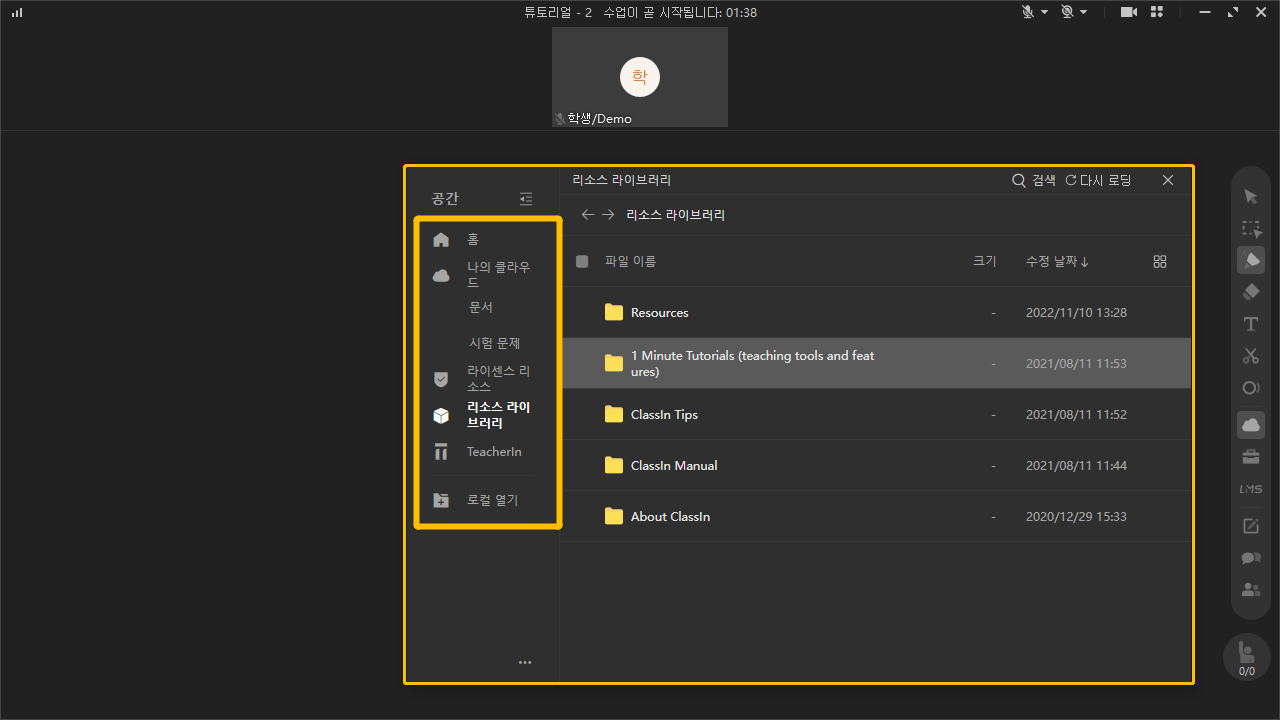Click 로컬 열기 to open local file
1280x720 pixels.
[492, 500]
